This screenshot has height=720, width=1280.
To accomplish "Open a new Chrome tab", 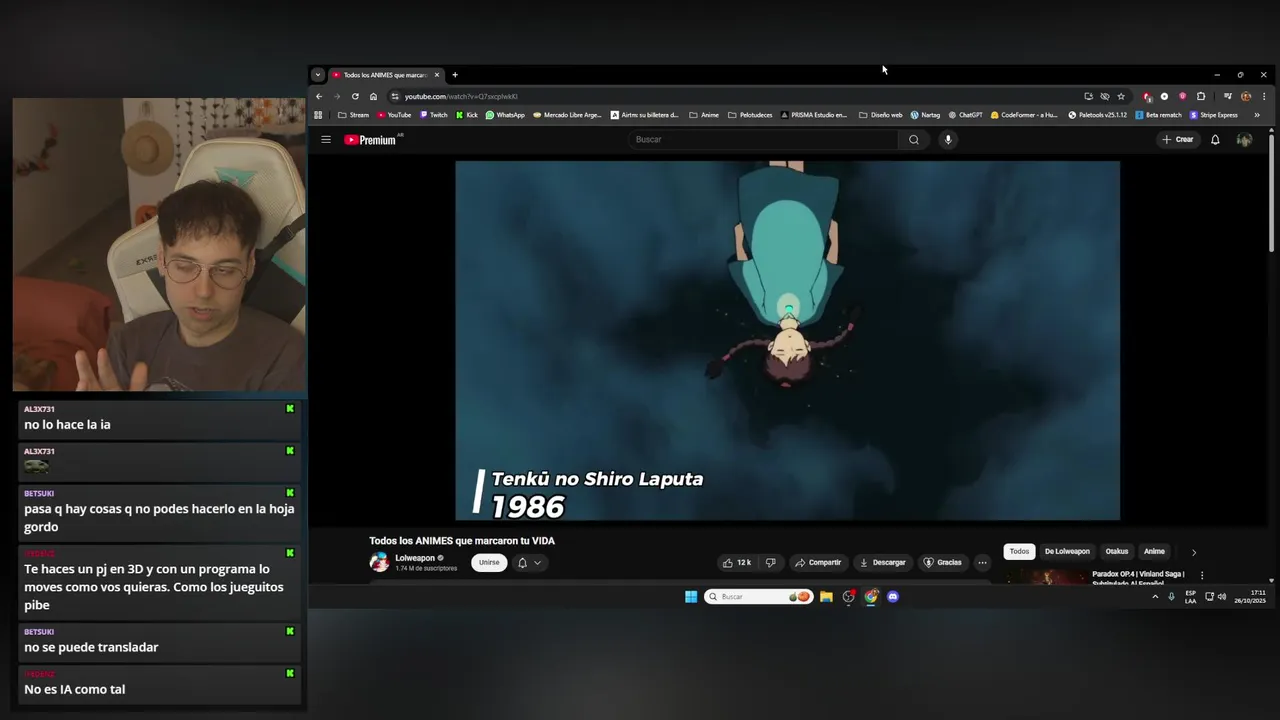I will 455,75.
